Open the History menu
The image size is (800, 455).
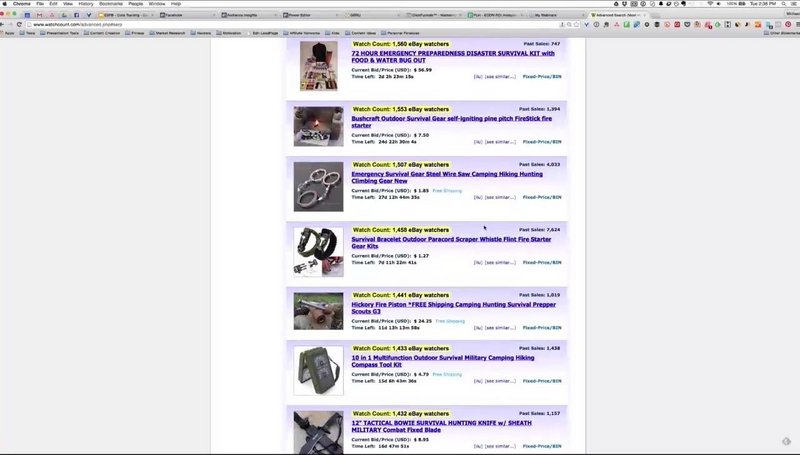[x=86, y=4]
